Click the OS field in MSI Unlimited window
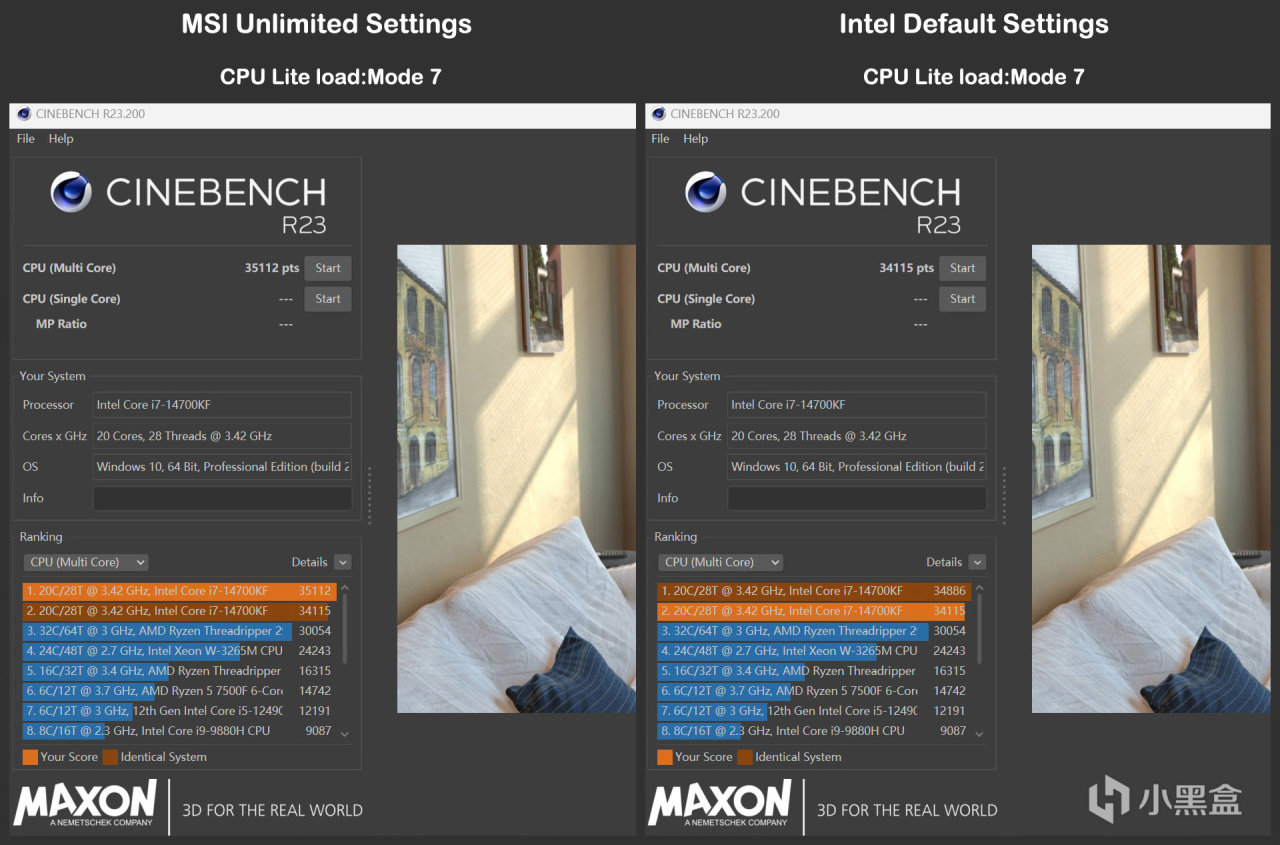 (222, 467)
